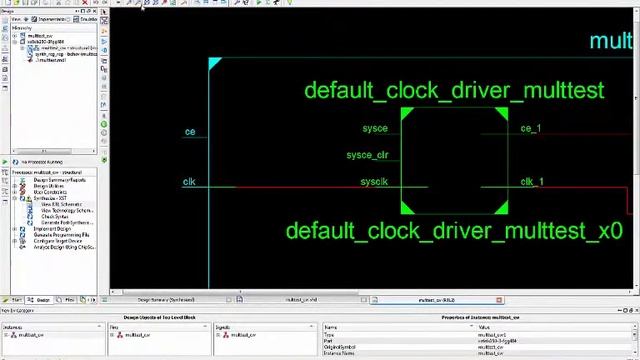640x360 pixels.
Task: Click the Design Utilities tools icon
Action: [x=23, y=186]
